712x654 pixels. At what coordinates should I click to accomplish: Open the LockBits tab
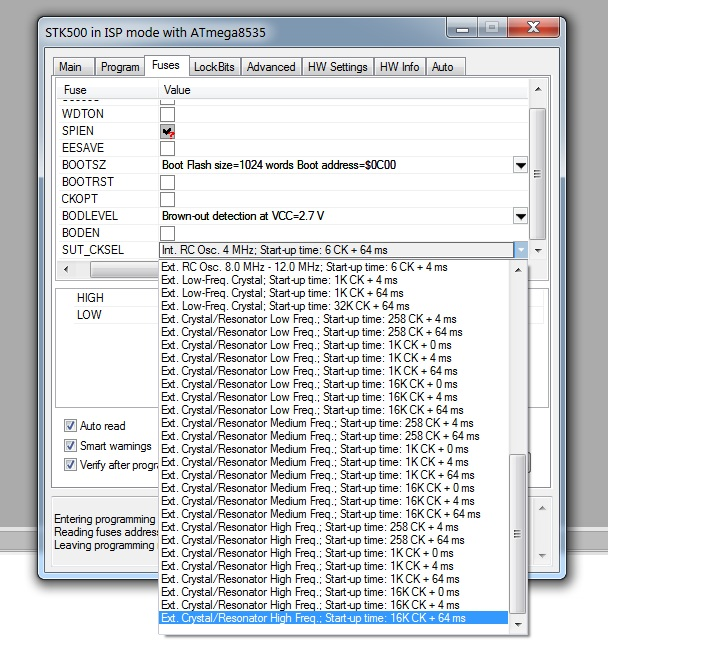(214, 67)
